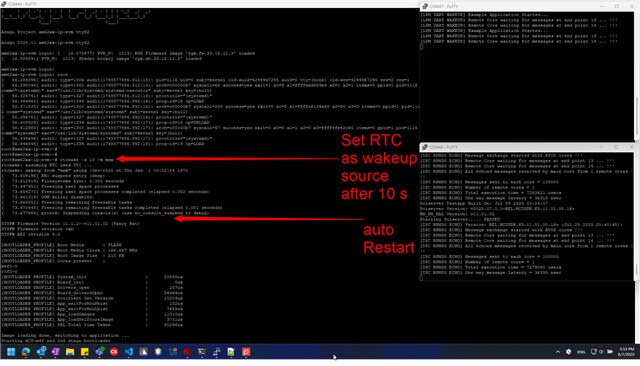Minimize the COM47 PuTTY window

click(601, 7)
